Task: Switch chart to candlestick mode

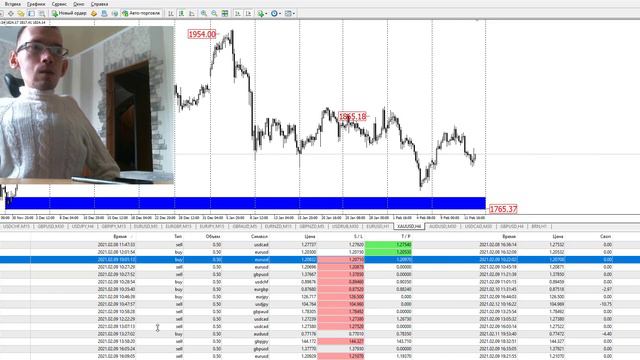Action: [x=182, y=13]
